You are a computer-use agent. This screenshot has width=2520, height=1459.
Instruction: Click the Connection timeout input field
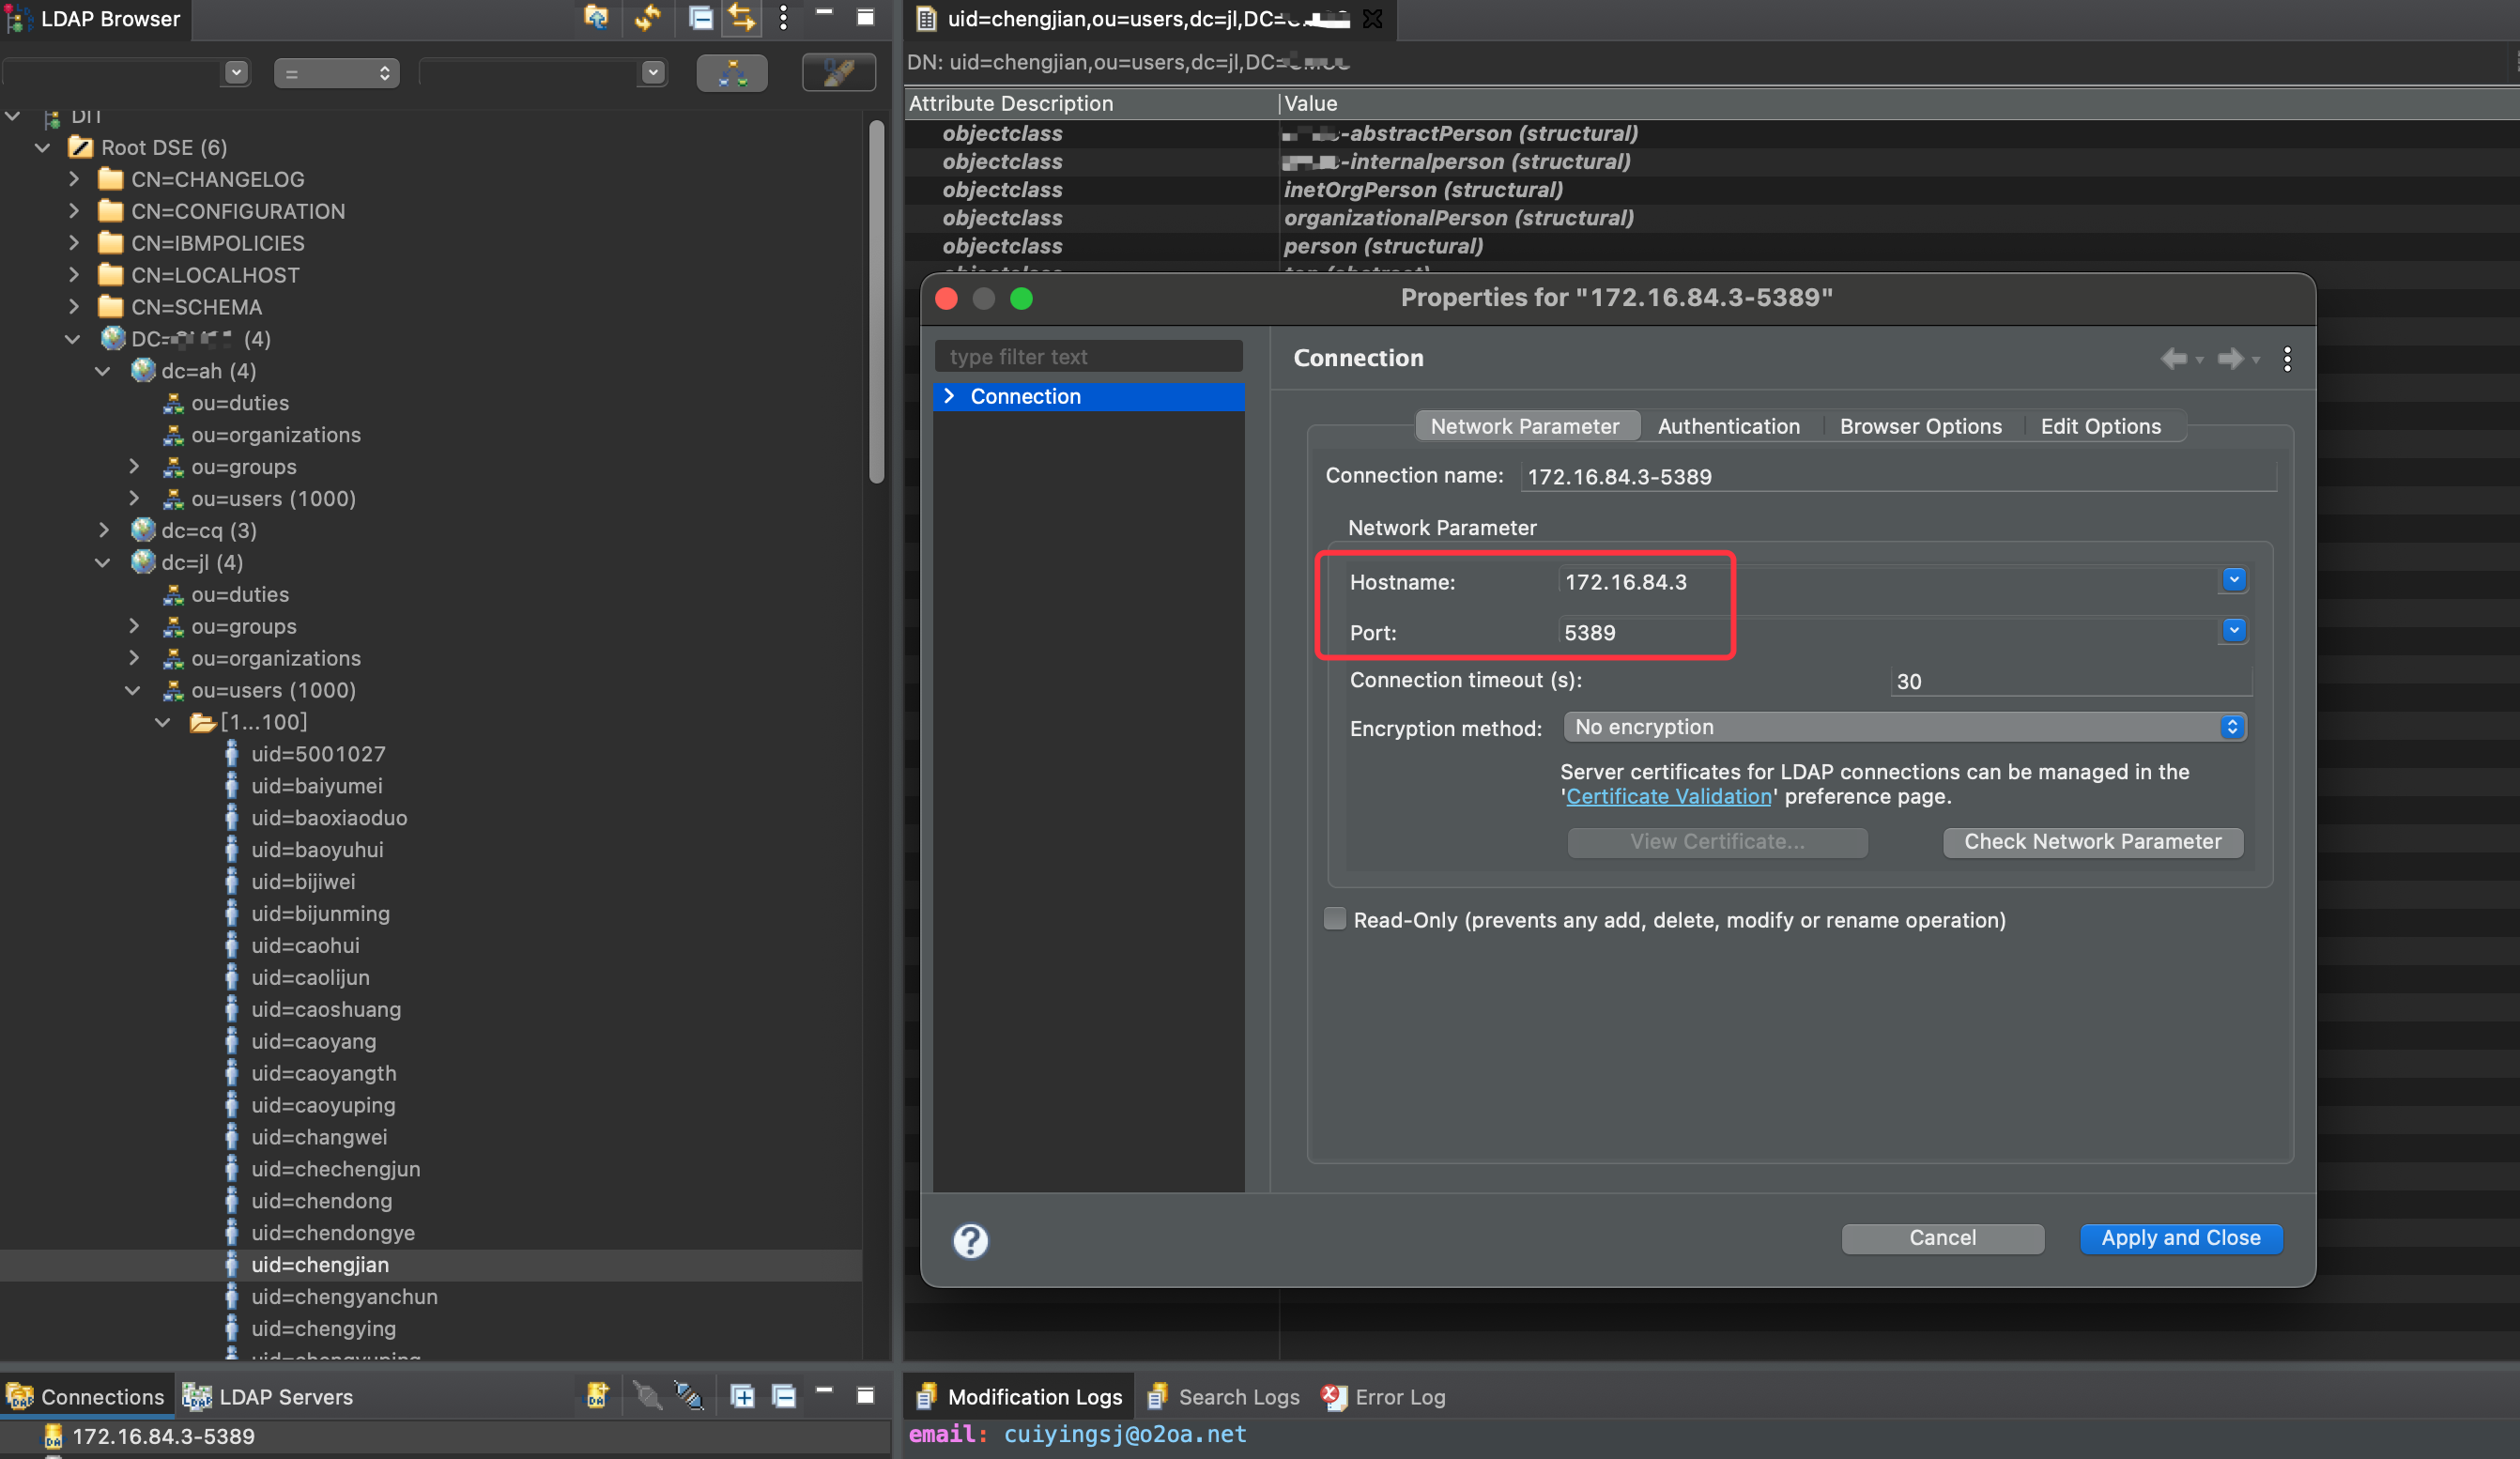(x=2068, y=681)
